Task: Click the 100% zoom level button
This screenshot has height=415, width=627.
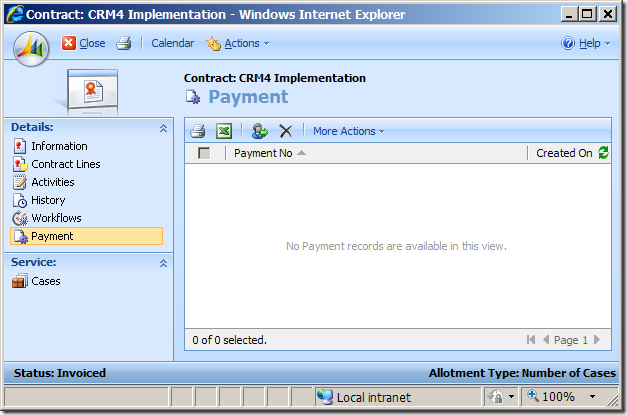Action: coord(551,397)
